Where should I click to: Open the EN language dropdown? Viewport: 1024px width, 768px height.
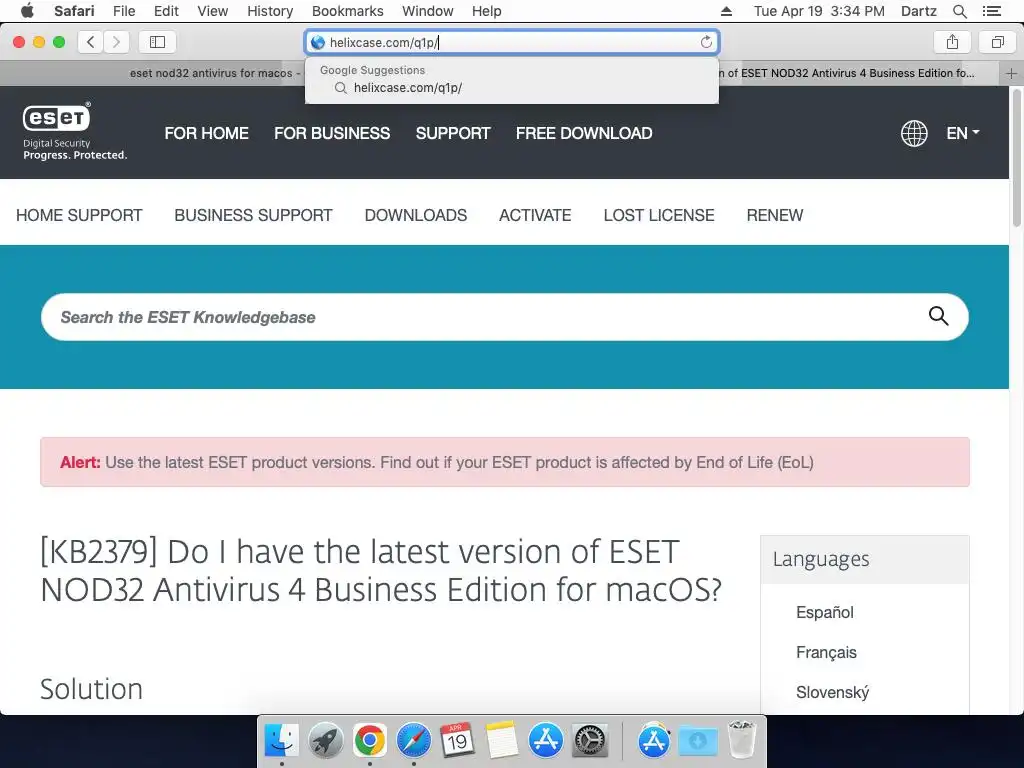[x=963, y=133]
